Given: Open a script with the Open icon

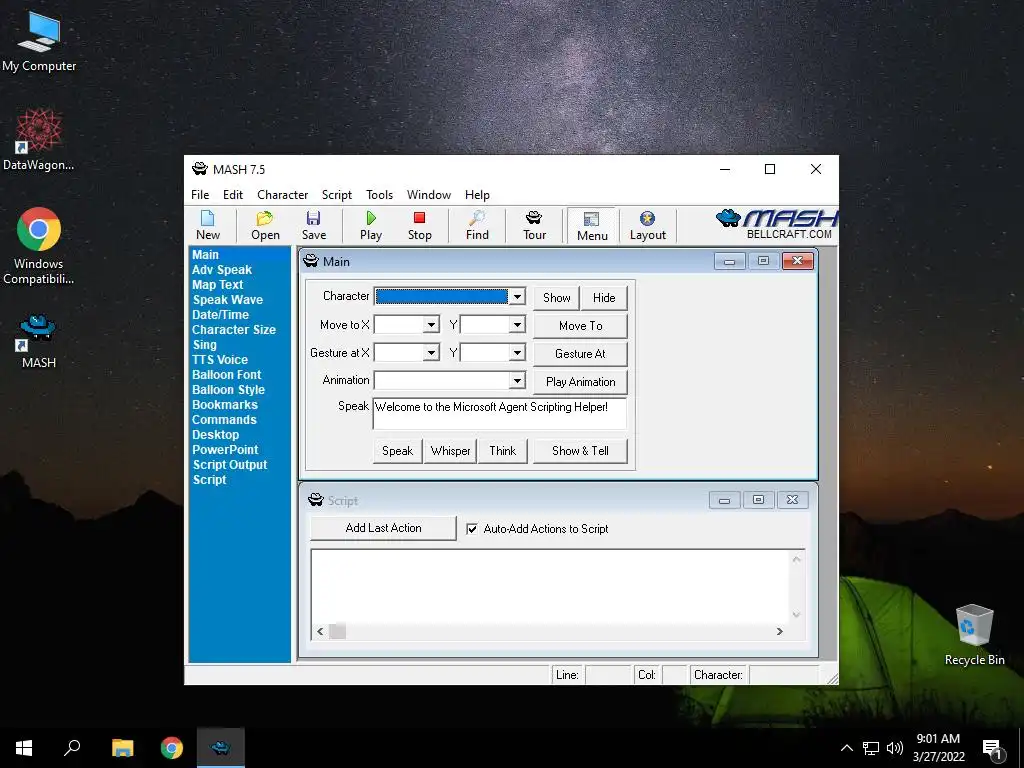Looking at the screenshot, I should pos(265,226).
